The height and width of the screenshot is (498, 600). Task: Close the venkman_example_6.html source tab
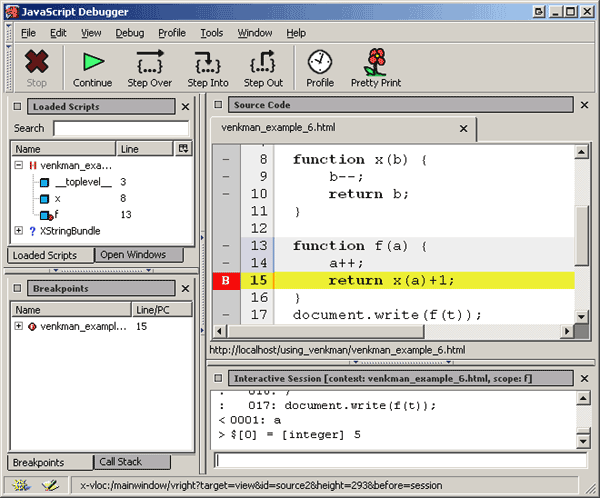(x=463, y=129)
